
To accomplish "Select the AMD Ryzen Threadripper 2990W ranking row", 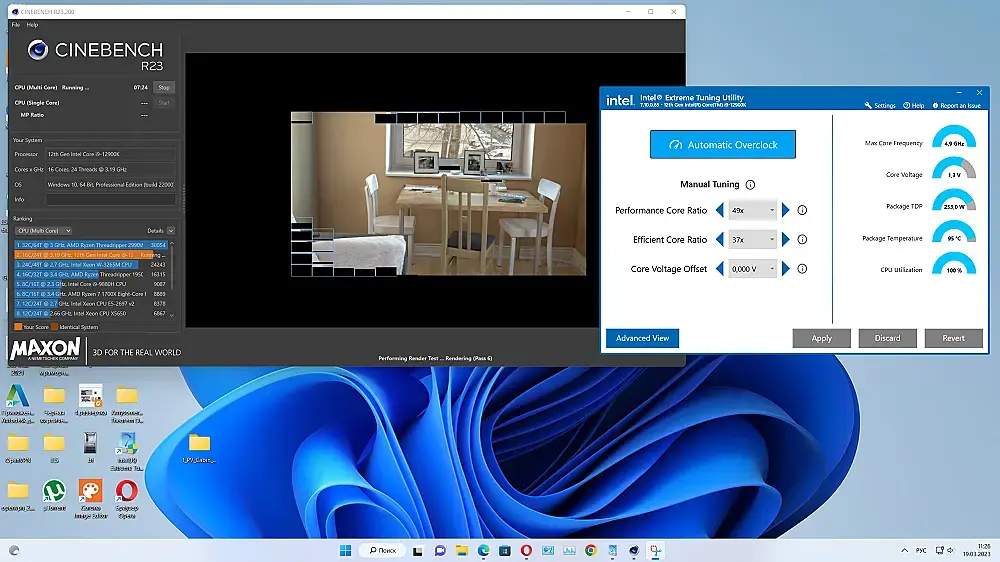I will pos(91,245).
